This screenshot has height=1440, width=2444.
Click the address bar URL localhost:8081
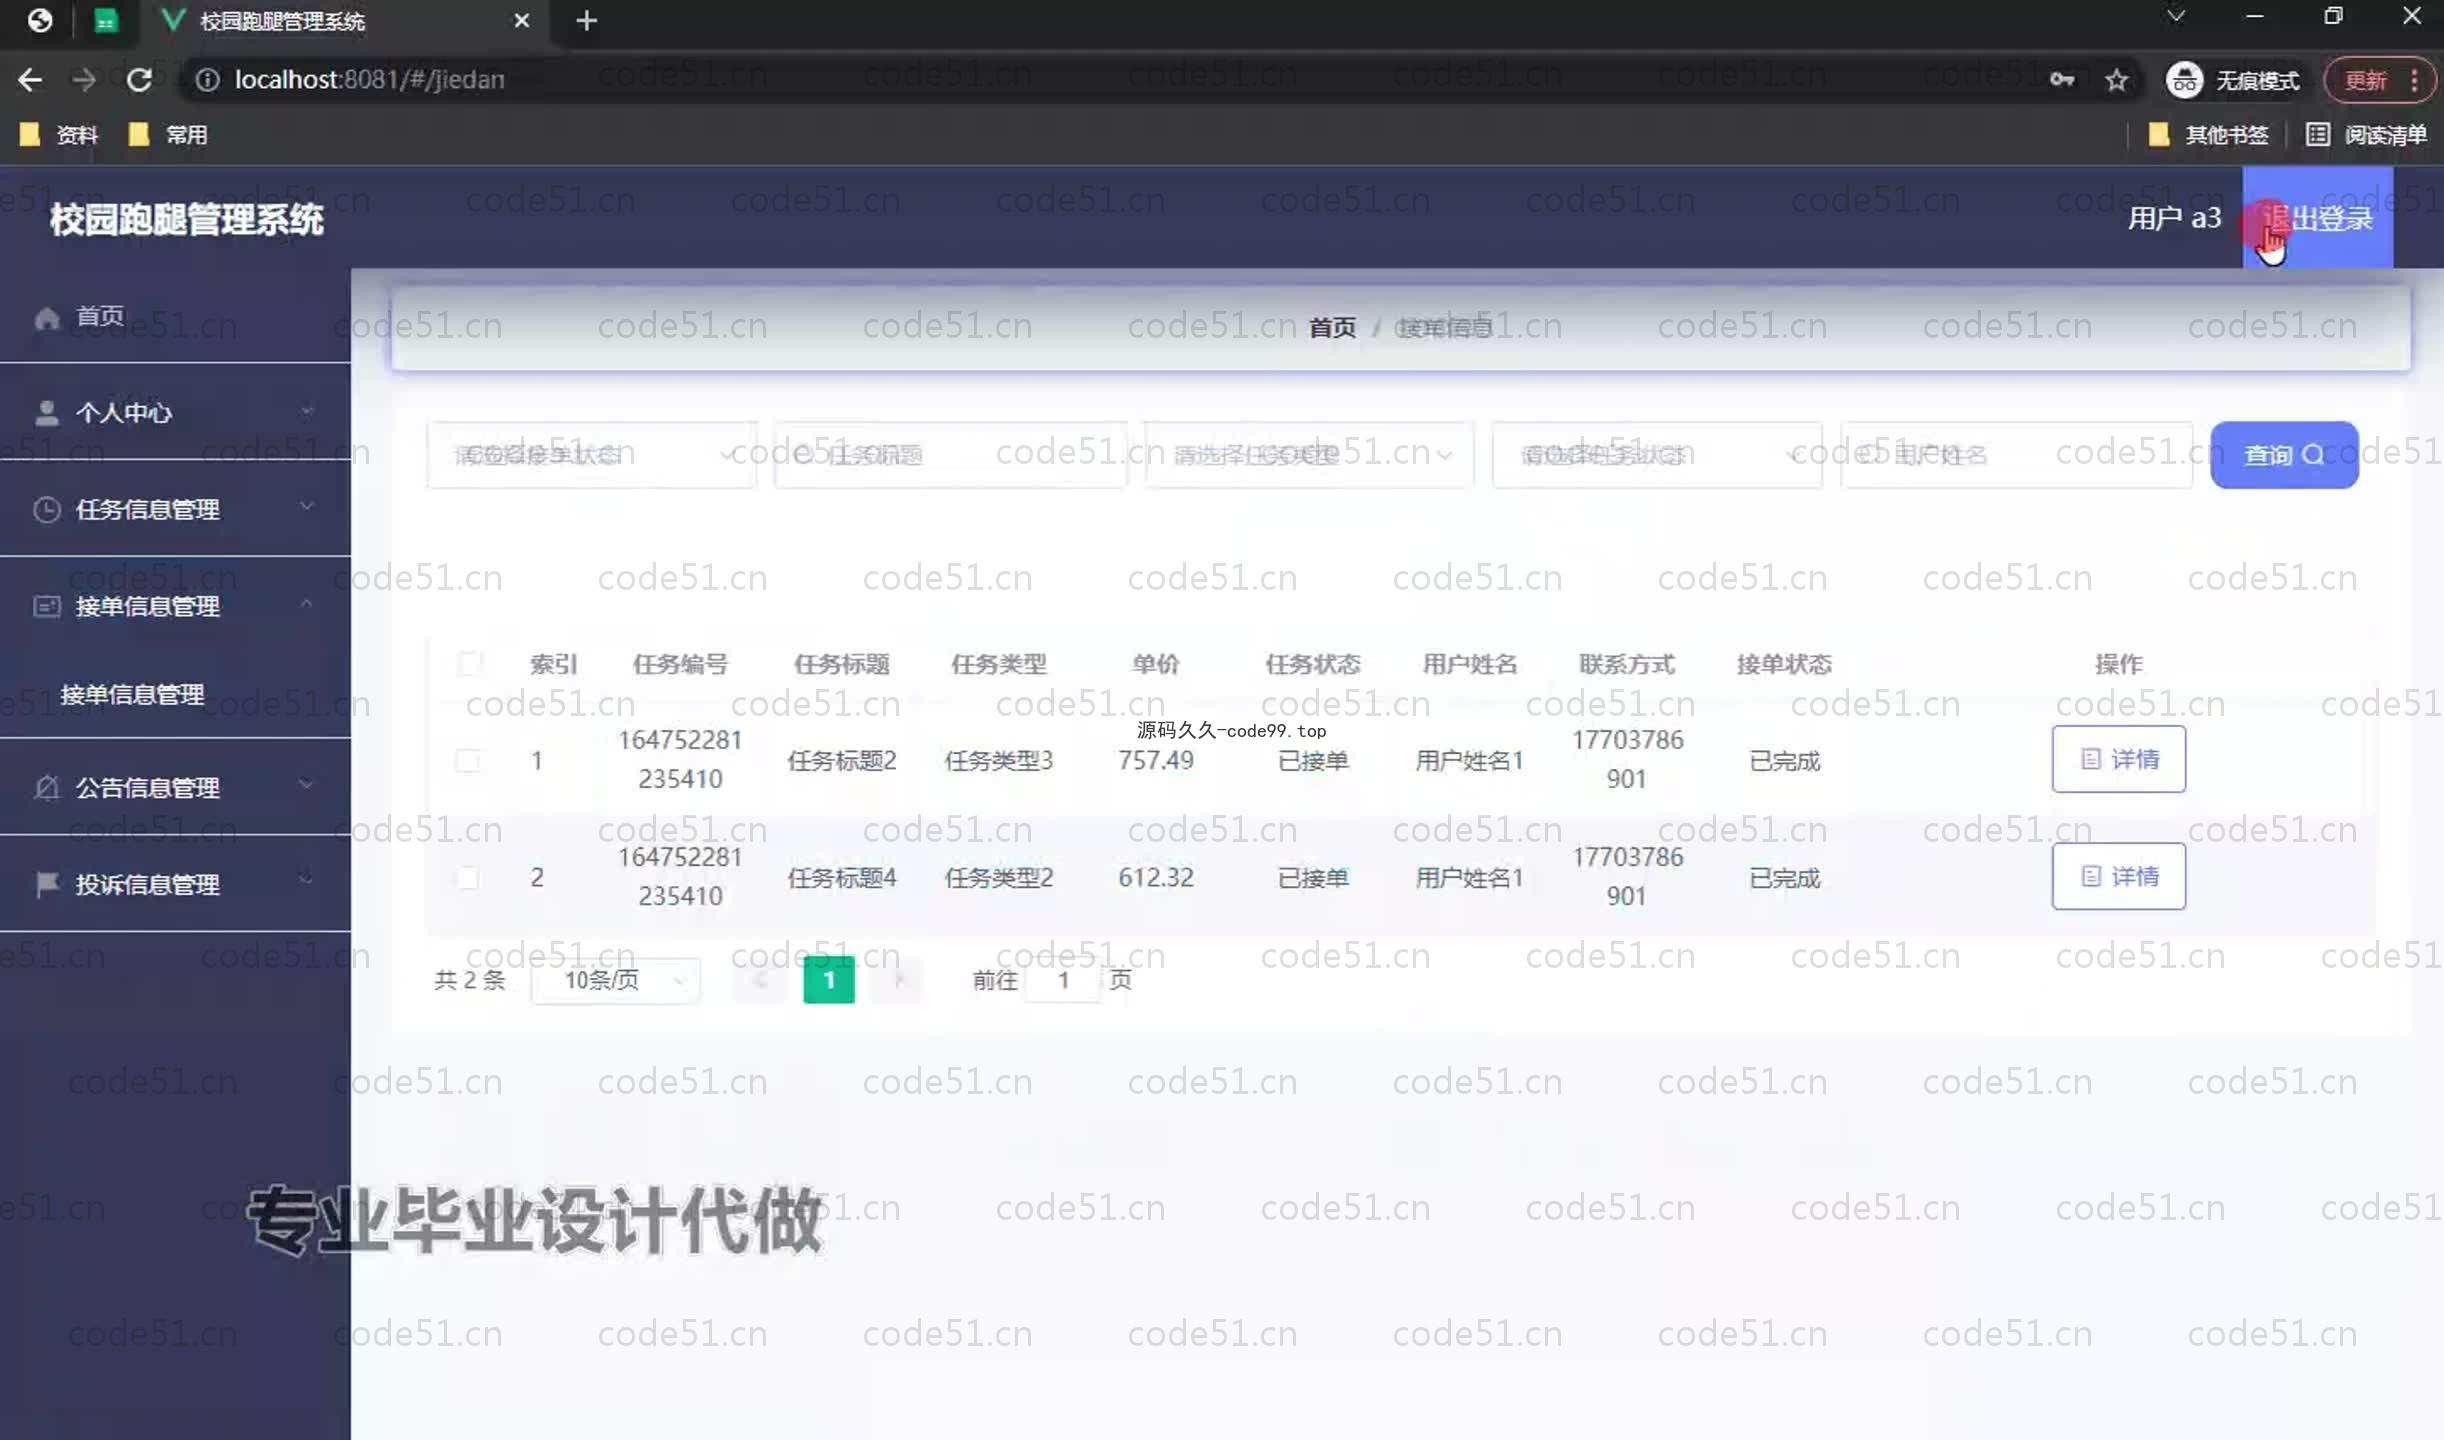coord(369,80)
